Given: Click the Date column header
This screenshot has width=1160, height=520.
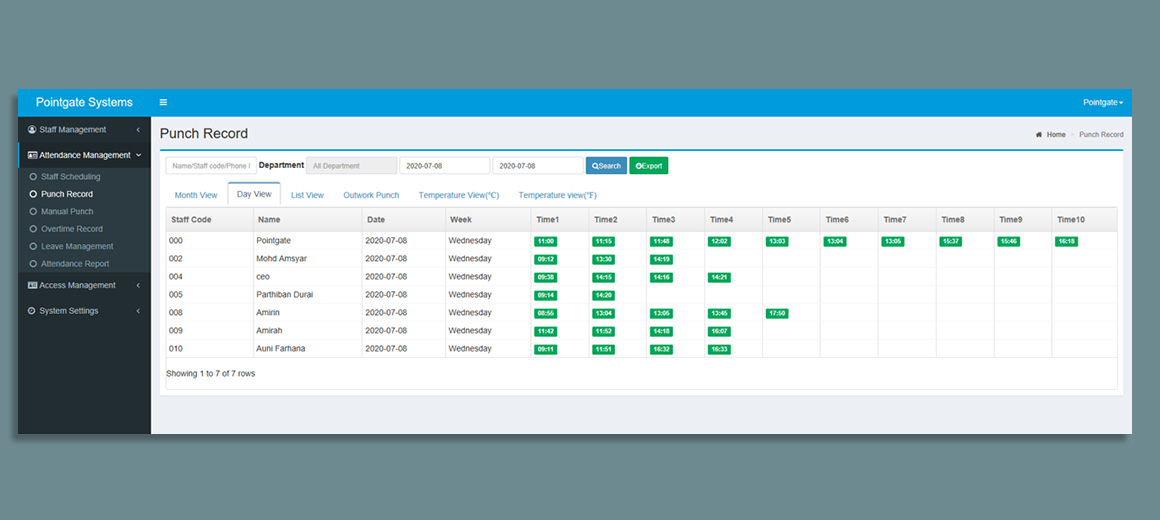Looking at the screenshot, I should pyautogui.click(x=404, y=220).
